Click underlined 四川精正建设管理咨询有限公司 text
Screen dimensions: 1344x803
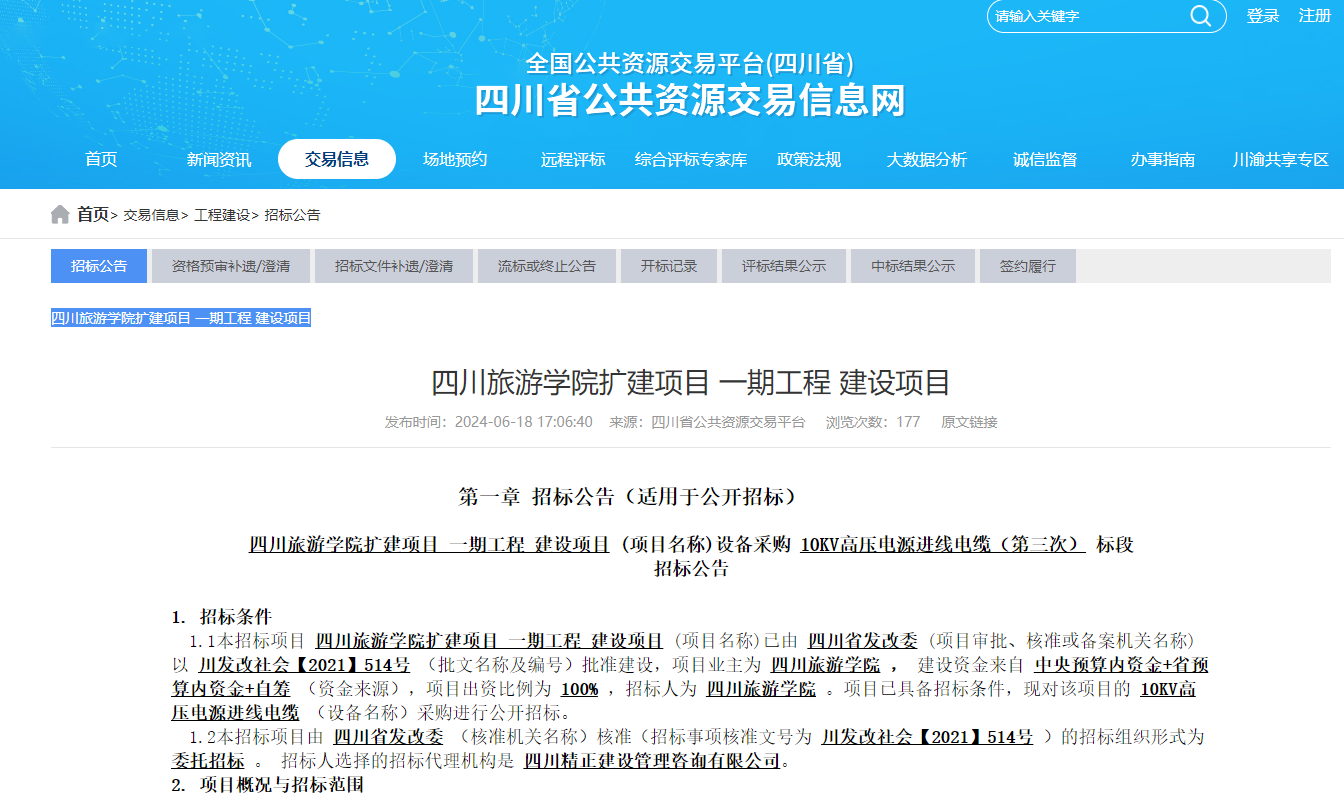coord(652,761)
